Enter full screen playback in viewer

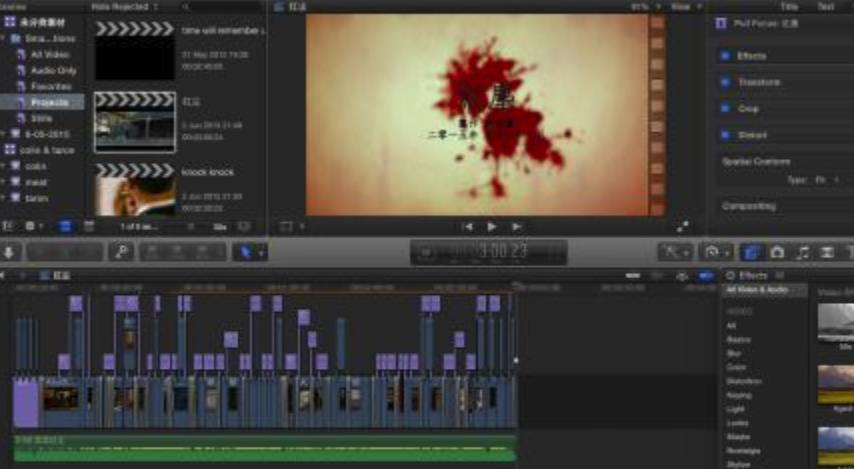pyautogui.click(x=683, y=227)
